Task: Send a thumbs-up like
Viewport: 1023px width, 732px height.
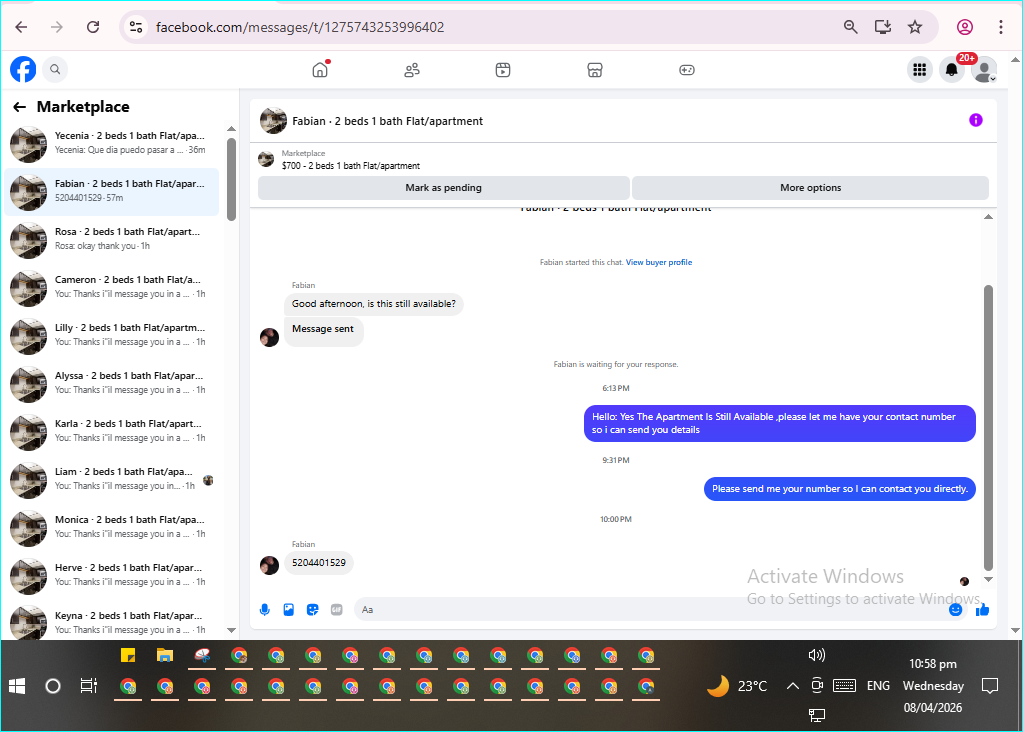Action: pyautogui.click(x=982, y=609)
